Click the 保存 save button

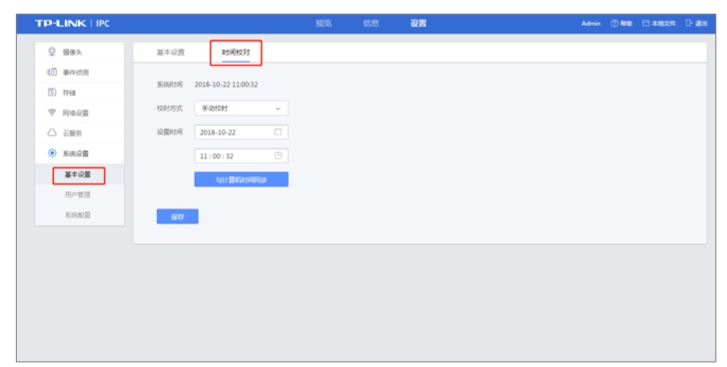pyautogui.click(x=178, y=216)
